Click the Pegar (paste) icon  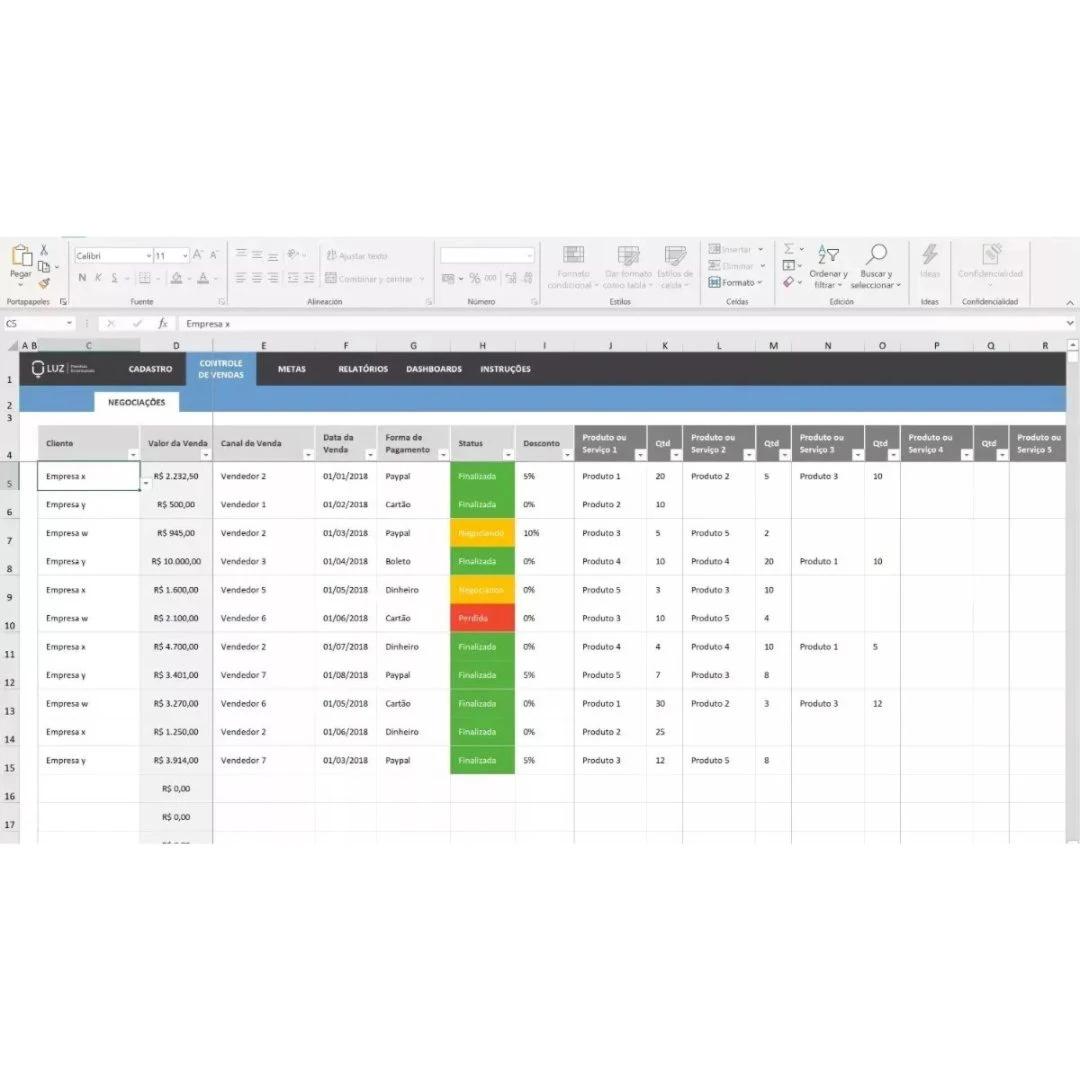[x=21, y=257]
